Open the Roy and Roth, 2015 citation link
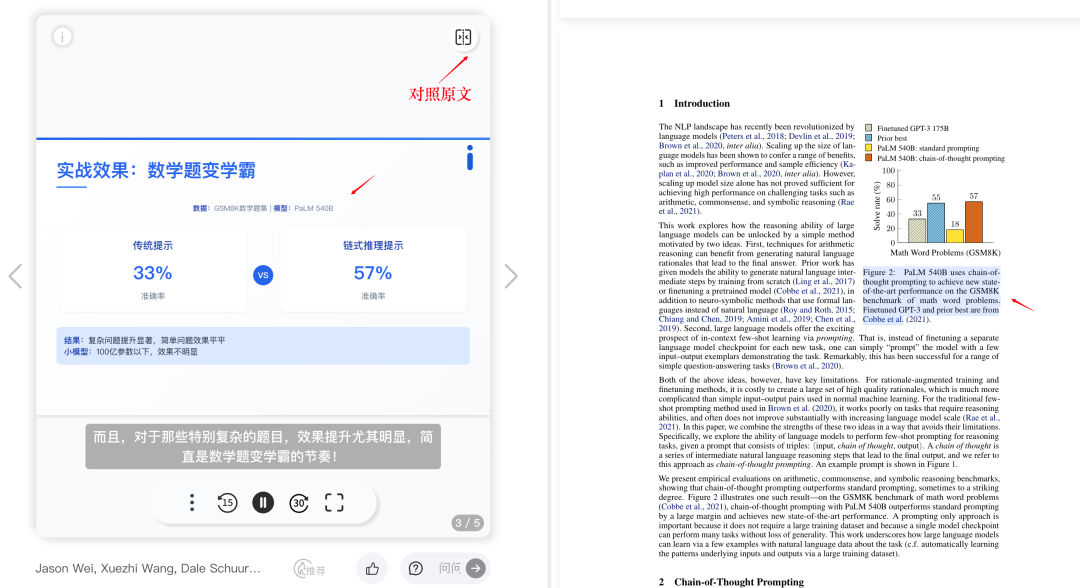The width and height of the screenshot is (1080, 588). pyautogui.click(x=818, y=310)
